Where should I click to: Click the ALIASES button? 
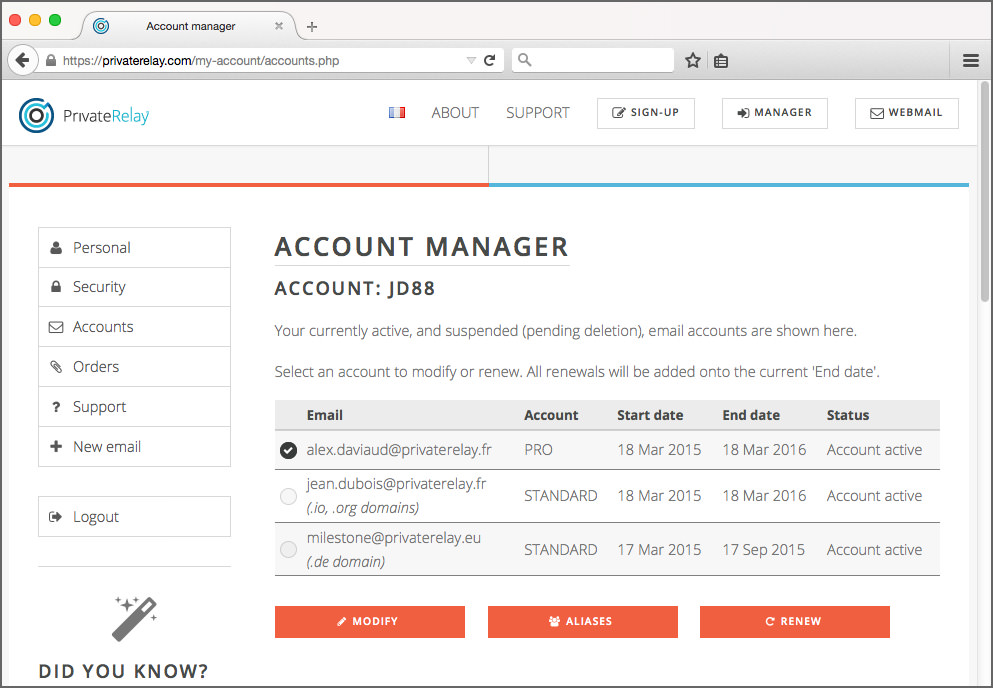coord(583,621)
